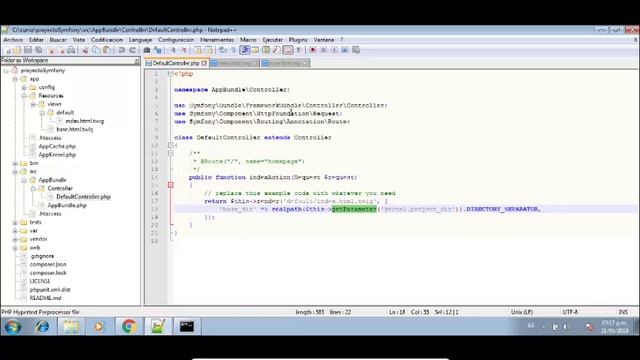Viewport: 640px width, 360px height.
Task: Close the Folder as Workspace panel
Action: click(x=136, y=60)
